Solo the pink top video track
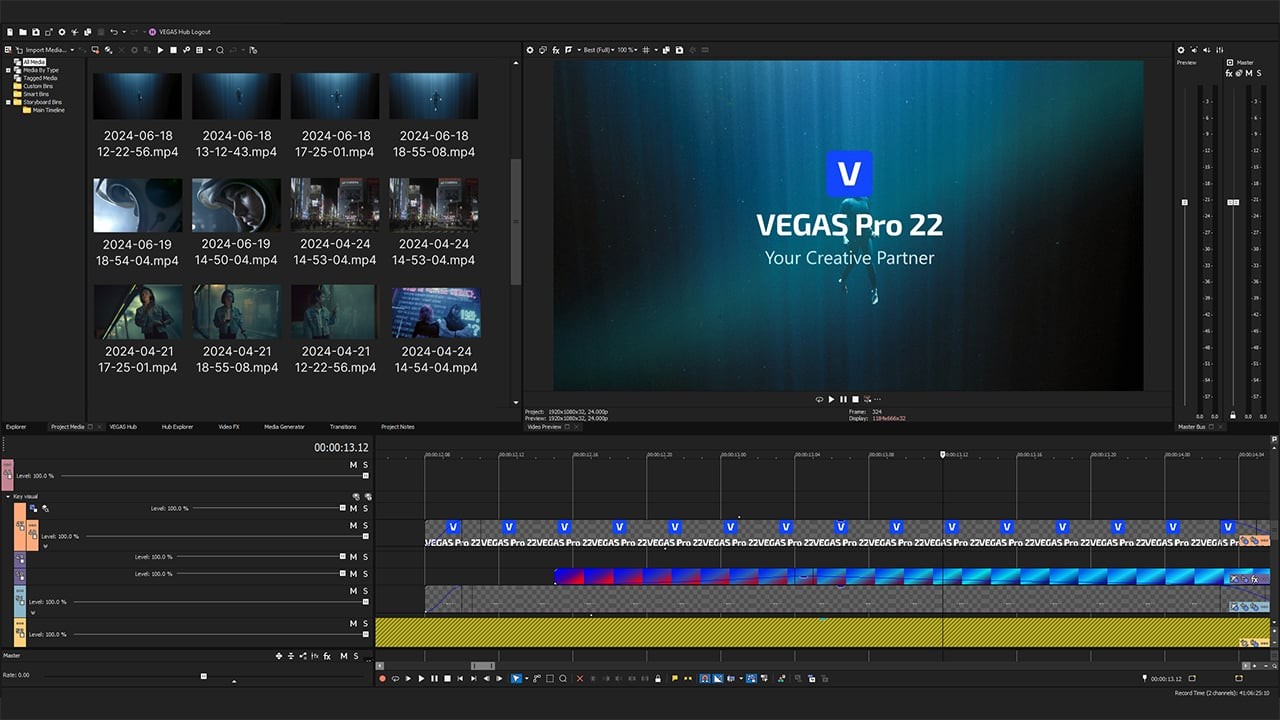This screenshot has width=1280, height=720. (365, 465)
